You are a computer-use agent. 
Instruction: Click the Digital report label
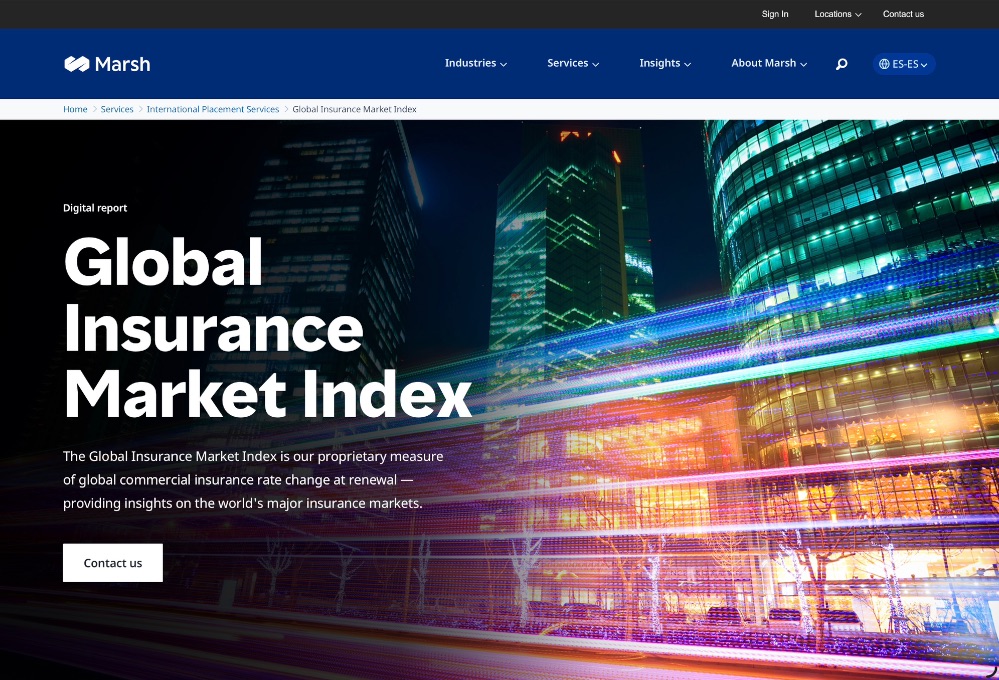click(x=95, y=208)
